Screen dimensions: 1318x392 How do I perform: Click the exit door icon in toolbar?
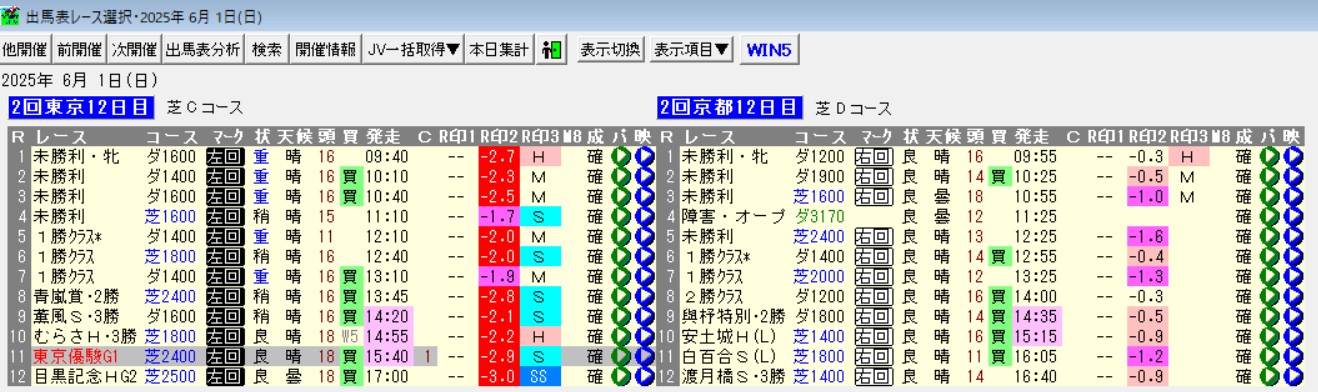(x=551, y=49)
